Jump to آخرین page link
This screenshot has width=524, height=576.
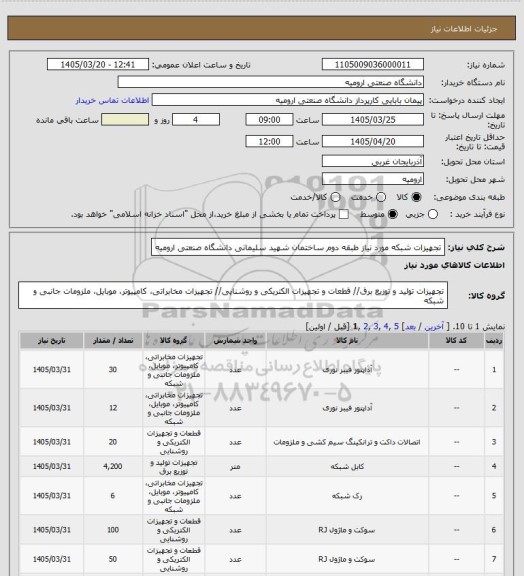point(434,326)
